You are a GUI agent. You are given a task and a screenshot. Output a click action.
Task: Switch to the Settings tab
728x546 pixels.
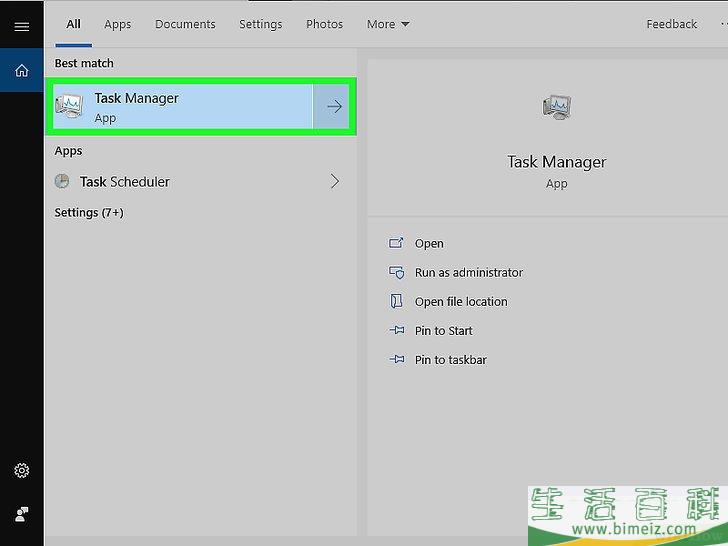tap(260, 24)
